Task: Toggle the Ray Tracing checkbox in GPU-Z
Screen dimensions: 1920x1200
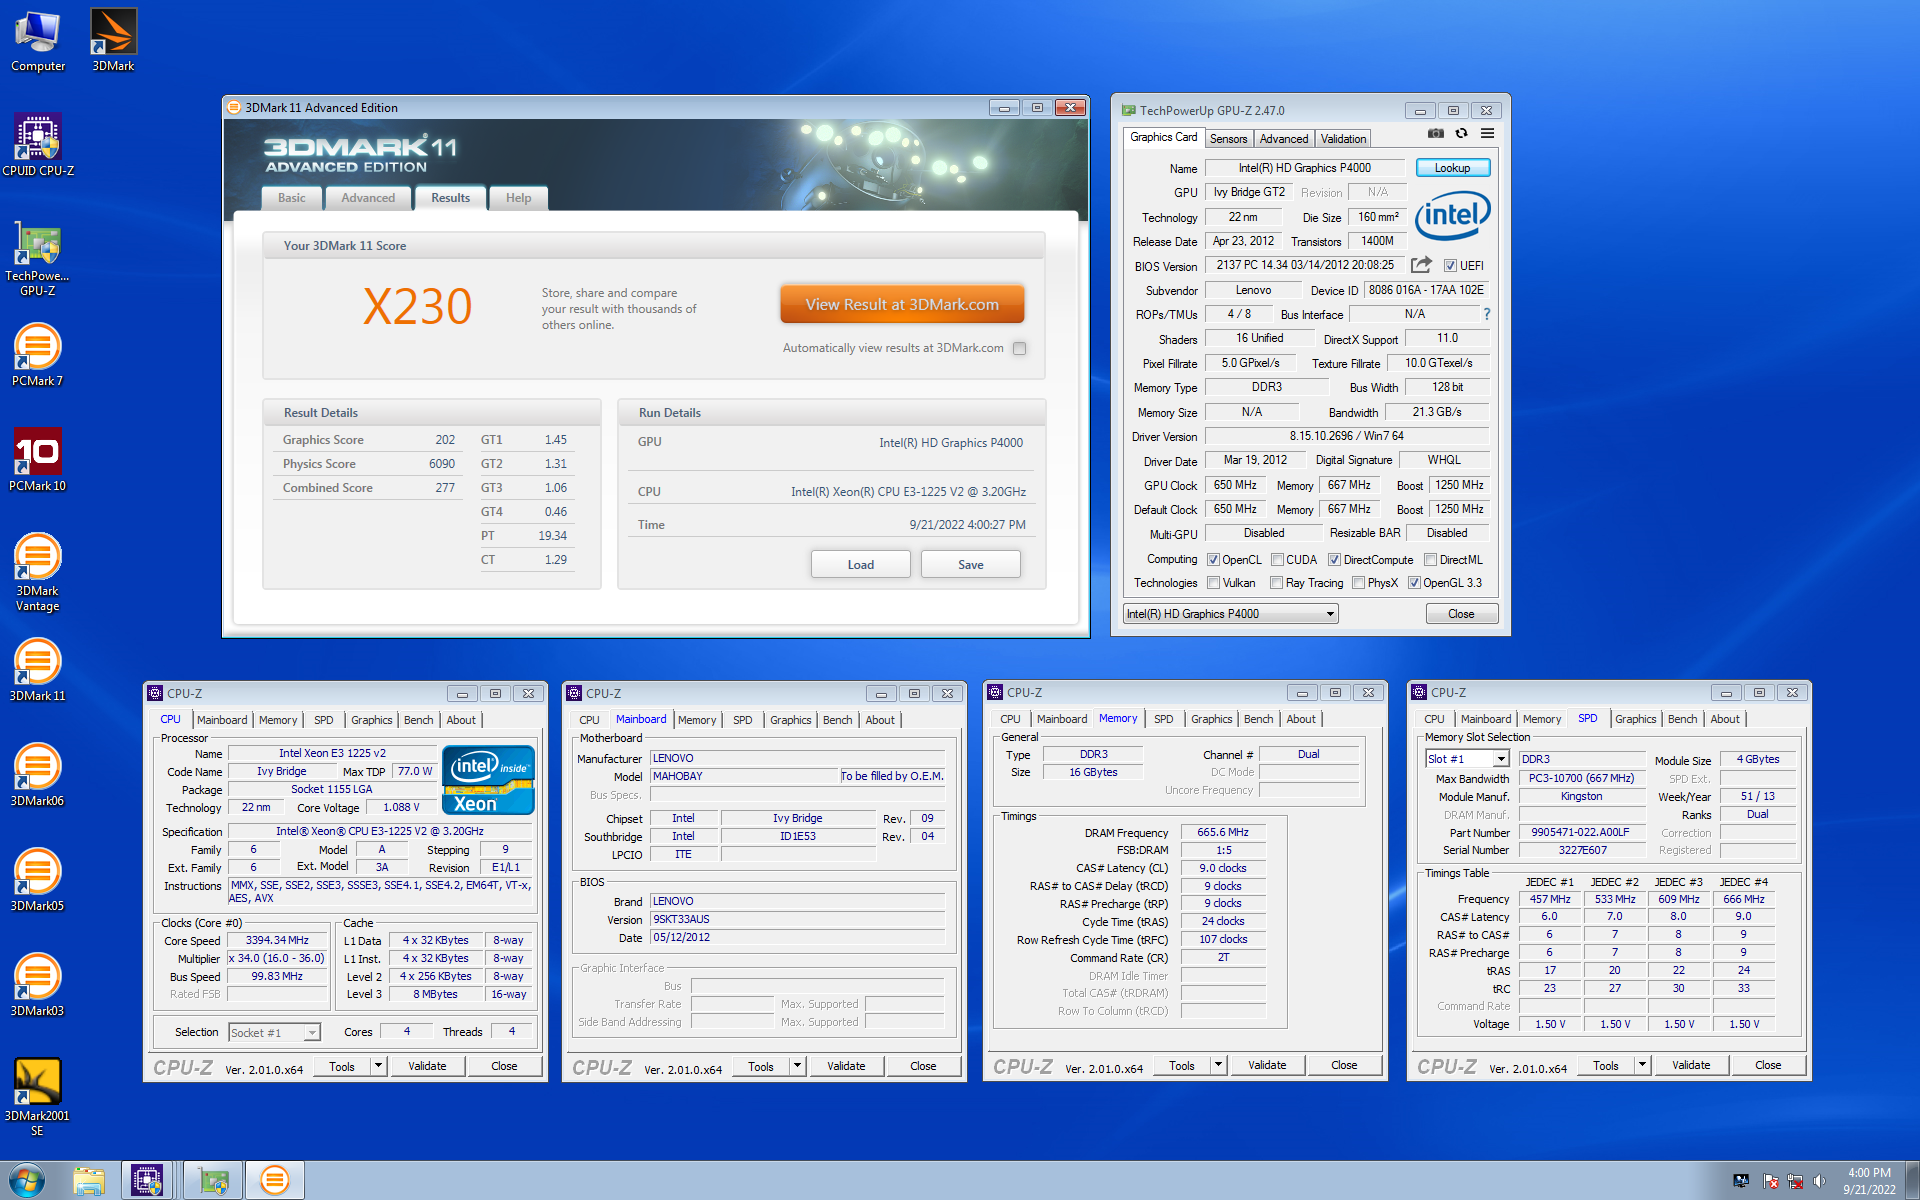Action: [1276, 583]
